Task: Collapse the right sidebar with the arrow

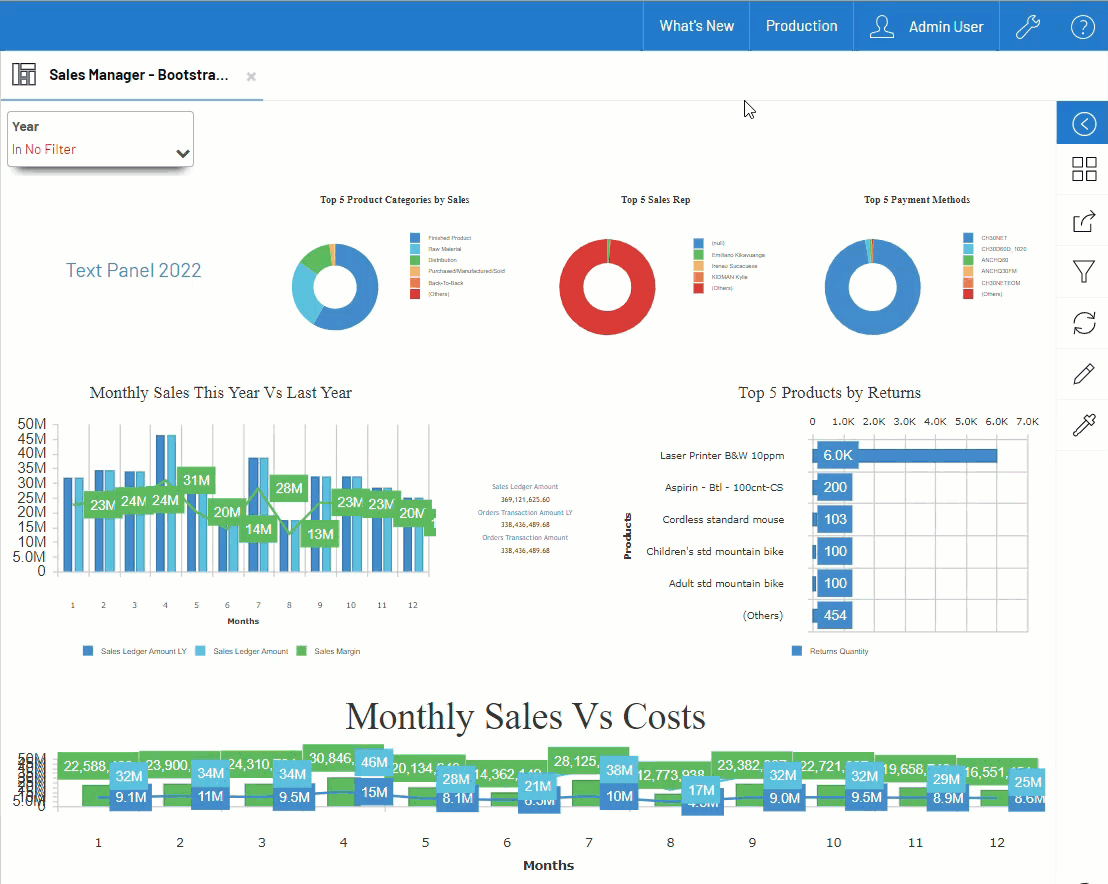Action: point(1083,123)
